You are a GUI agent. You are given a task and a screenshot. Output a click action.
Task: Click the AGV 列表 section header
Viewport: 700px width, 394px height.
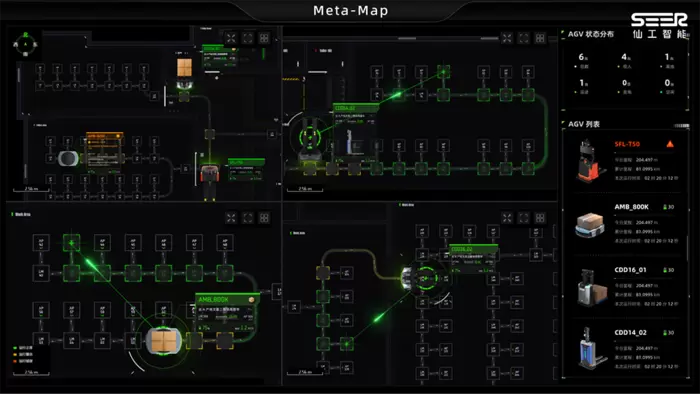pos(584,124)
